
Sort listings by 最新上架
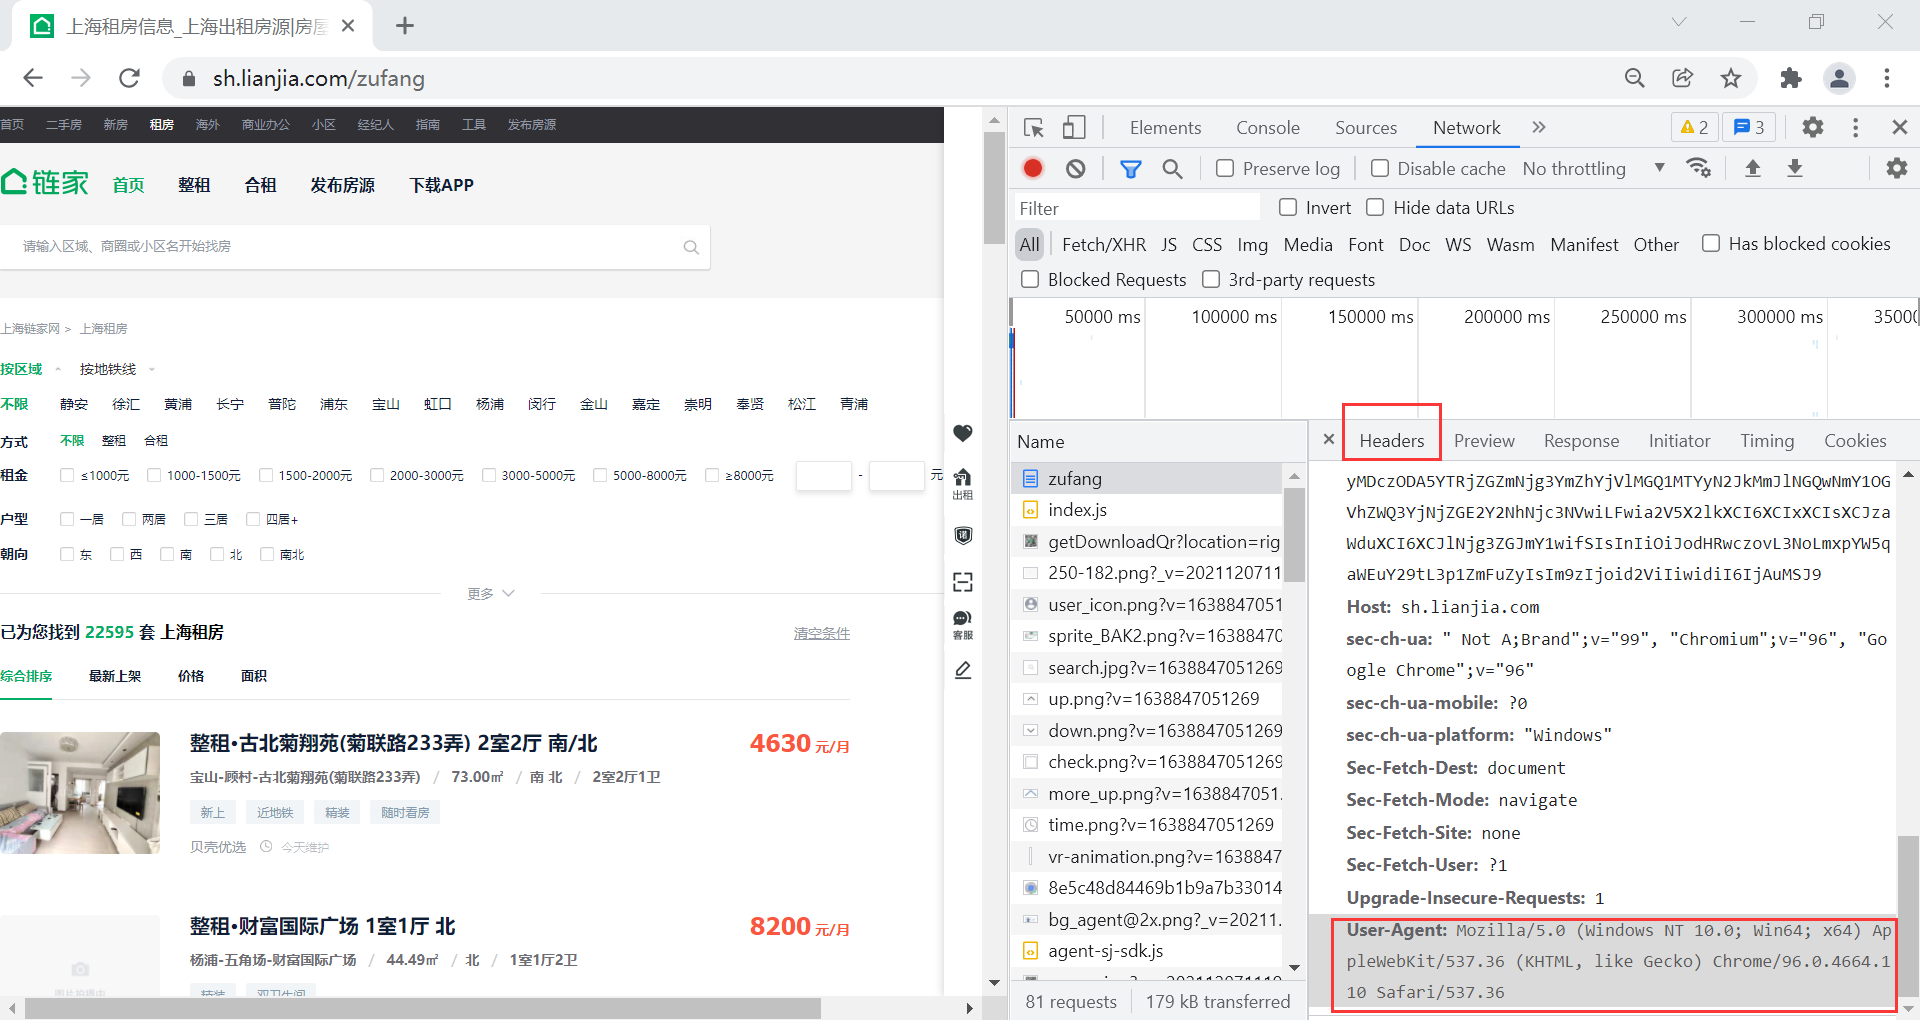click(x=115, y=676)
